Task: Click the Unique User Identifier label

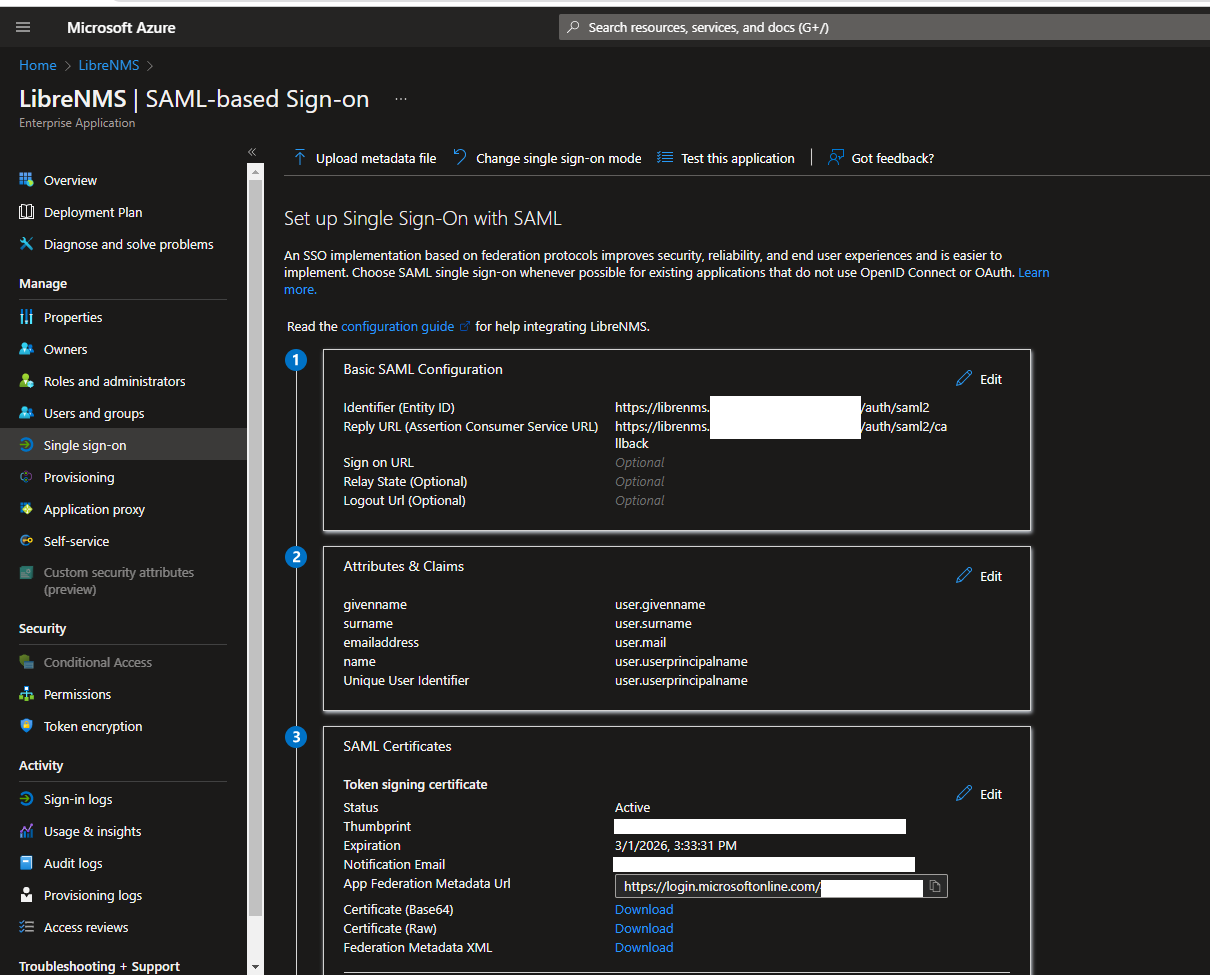Action: (406, 680)
